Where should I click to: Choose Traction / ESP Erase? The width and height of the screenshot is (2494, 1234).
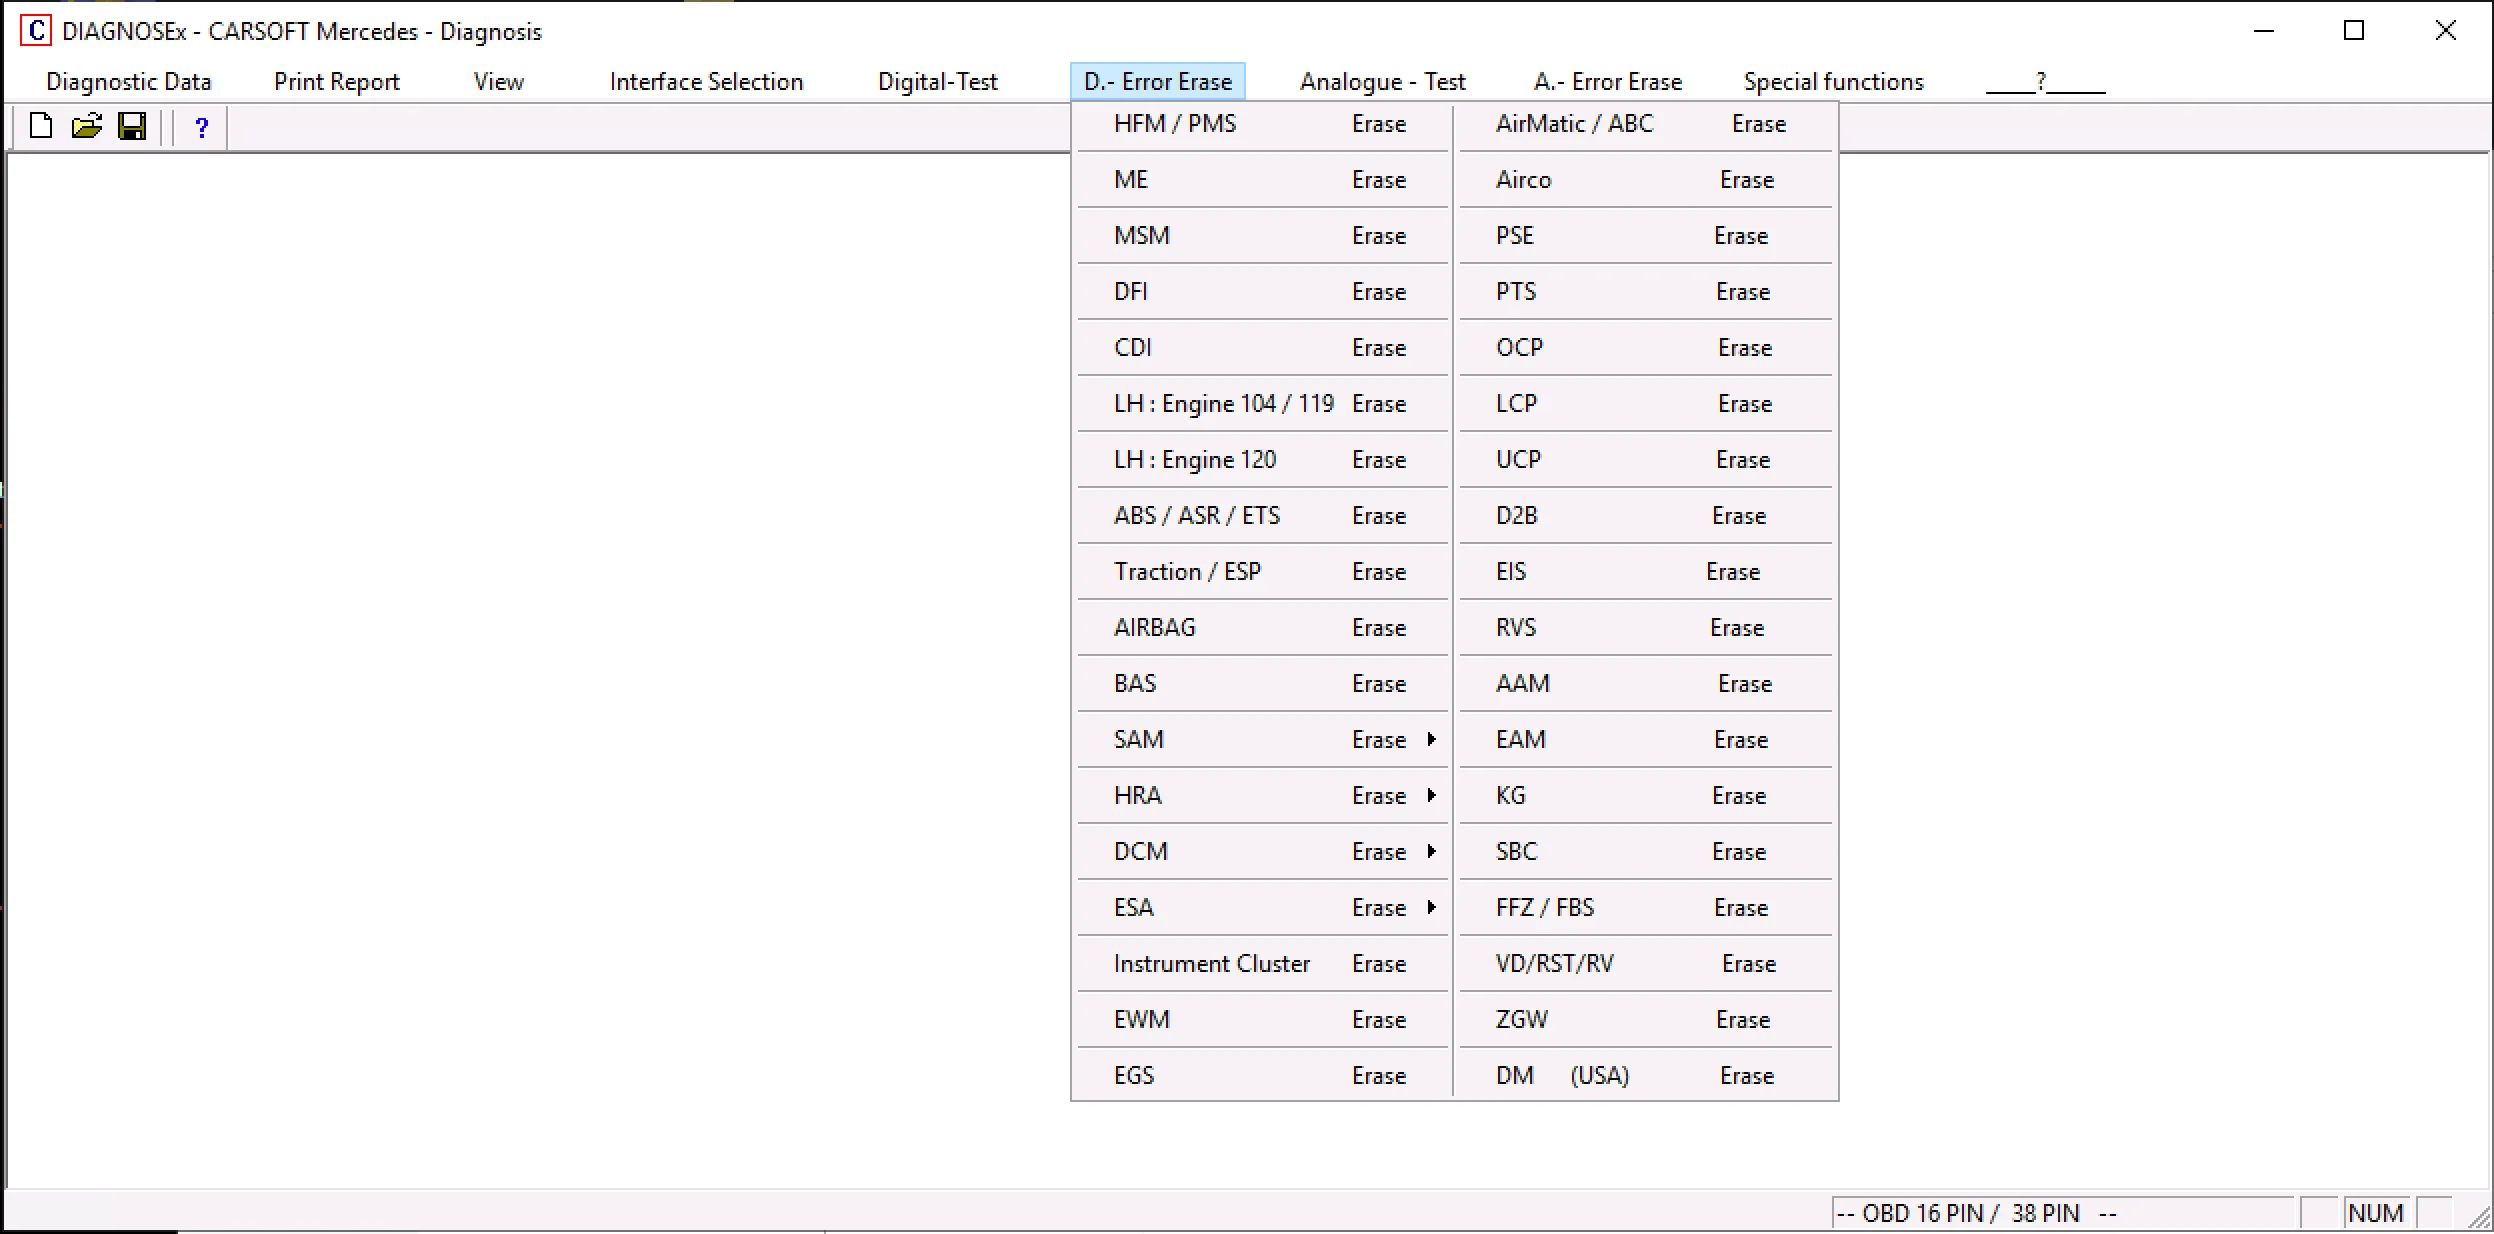(1260, 572)
